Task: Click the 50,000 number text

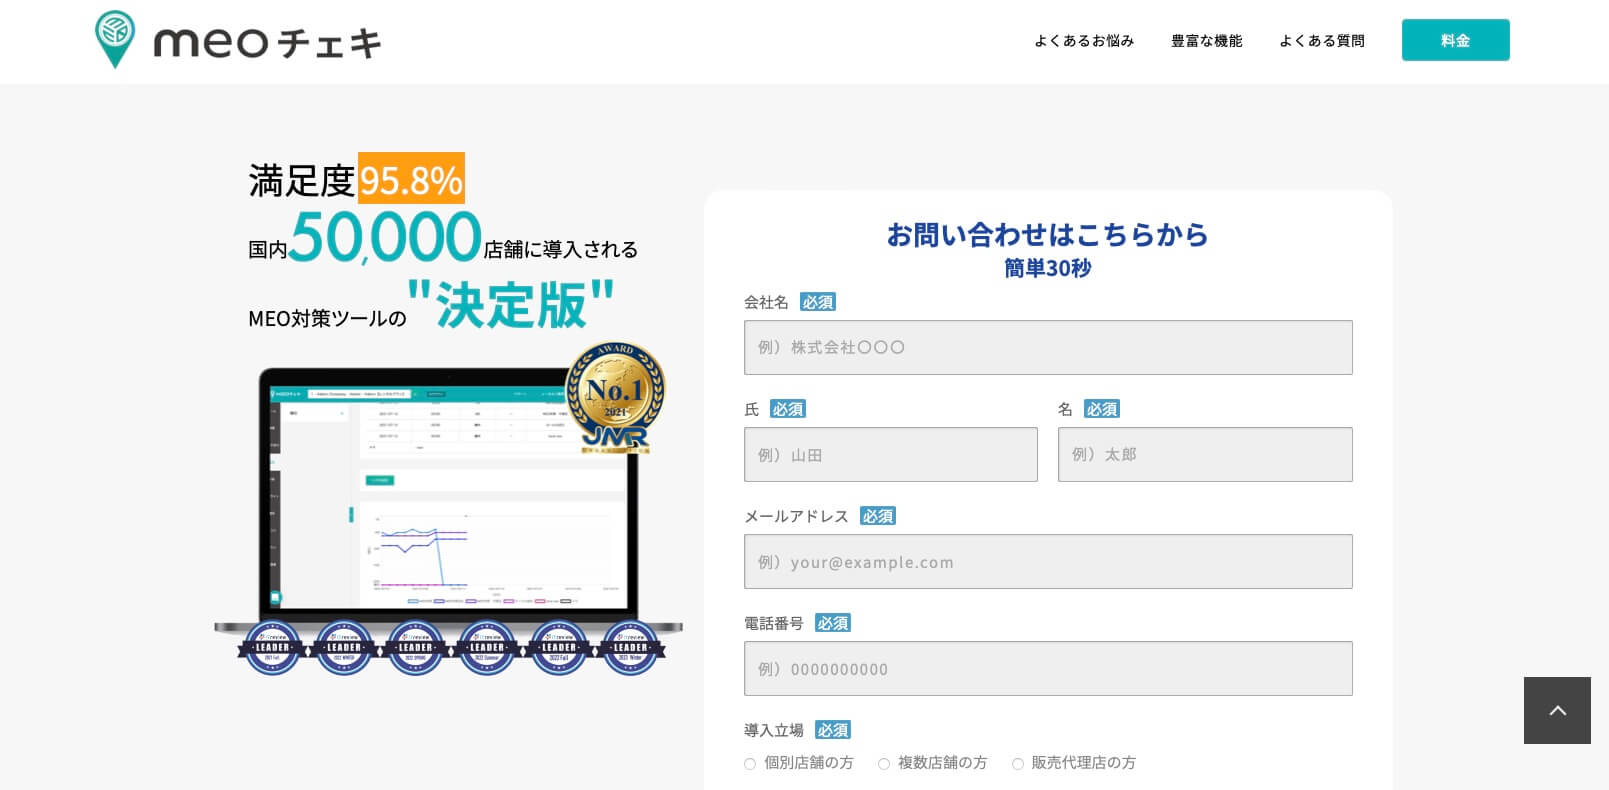Action: [x=385, y=236]
